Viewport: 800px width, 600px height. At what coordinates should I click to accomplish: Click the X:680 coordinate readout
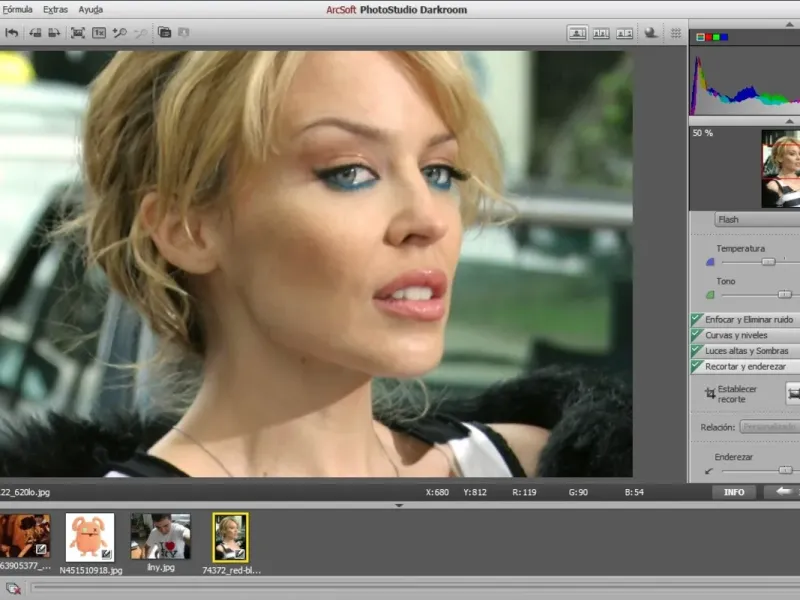(x=437, y=492)
